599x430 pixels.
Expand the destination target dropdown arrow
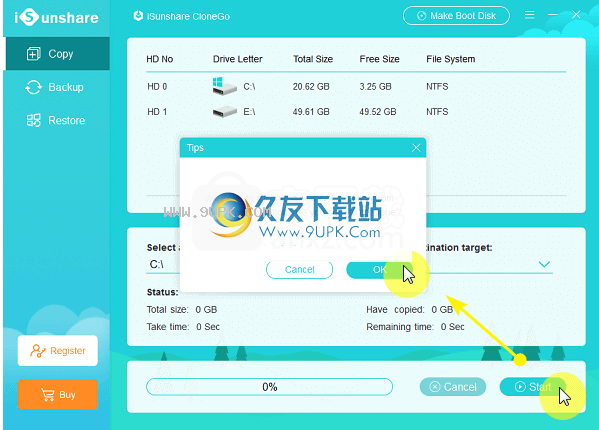544,264
